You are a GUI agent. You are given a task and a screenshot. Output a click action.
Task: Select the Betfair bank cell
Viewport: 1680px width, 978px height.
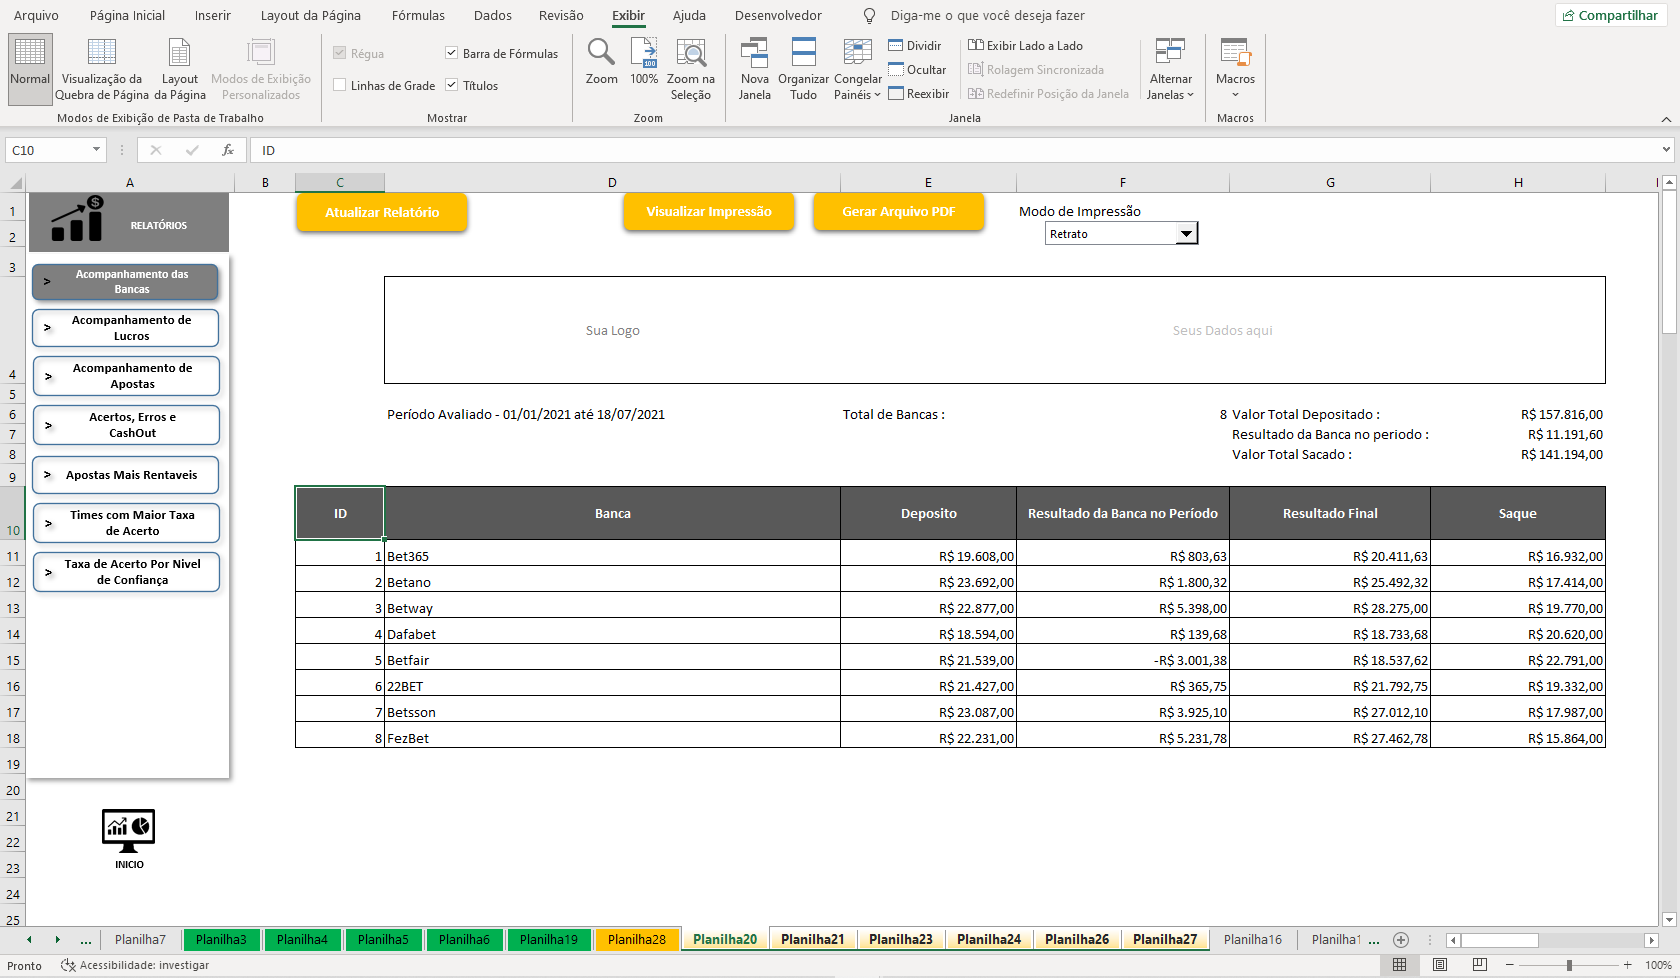(612, 660)
